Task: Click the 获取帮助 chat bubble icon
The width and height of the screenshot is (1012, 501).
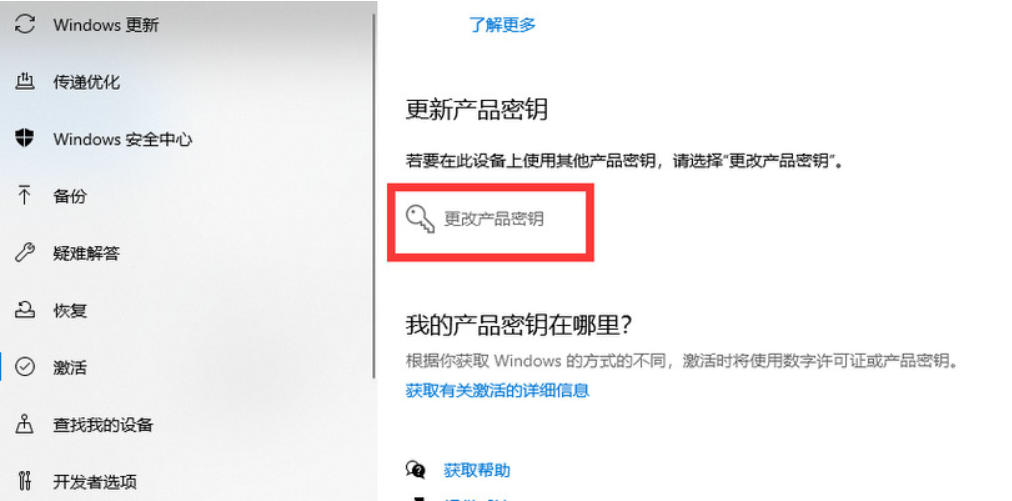Action: (x=416, y=470)
